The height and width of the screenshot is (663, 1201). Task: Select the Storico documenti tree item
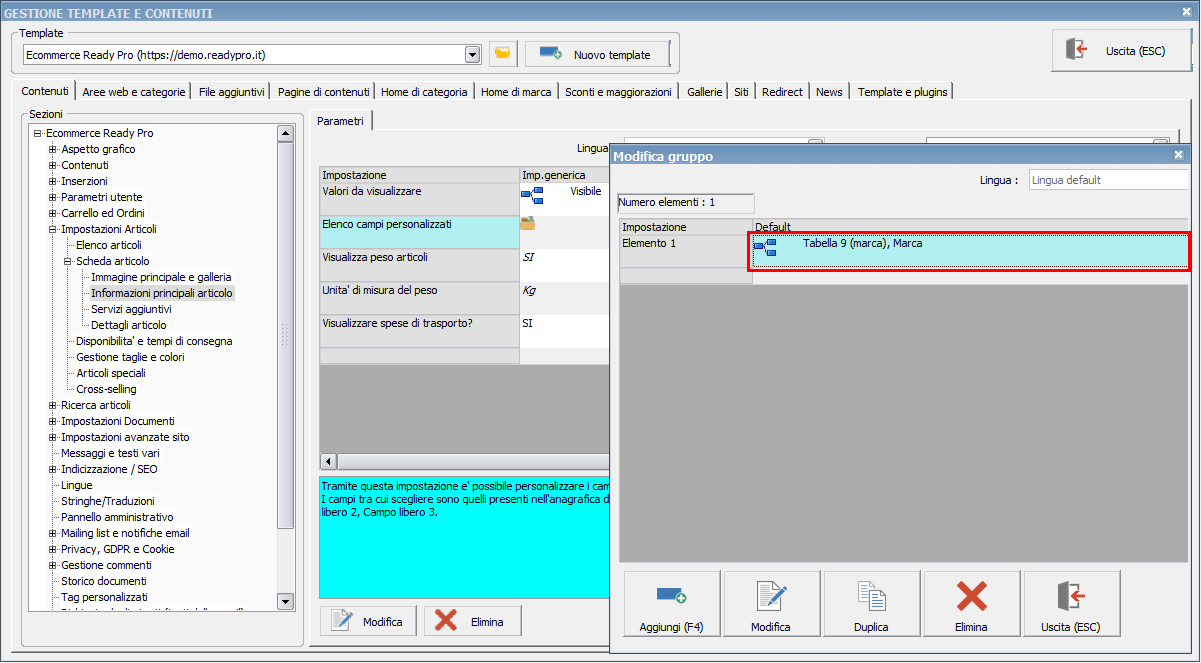tap(104, 581)
